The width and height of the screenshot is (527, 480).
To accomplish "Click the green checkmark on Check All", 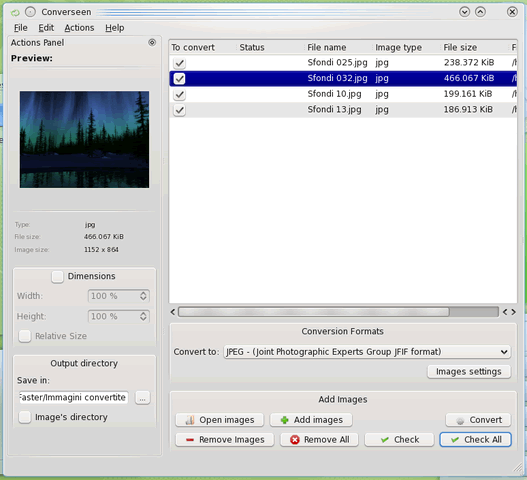I will coord(455,440).
